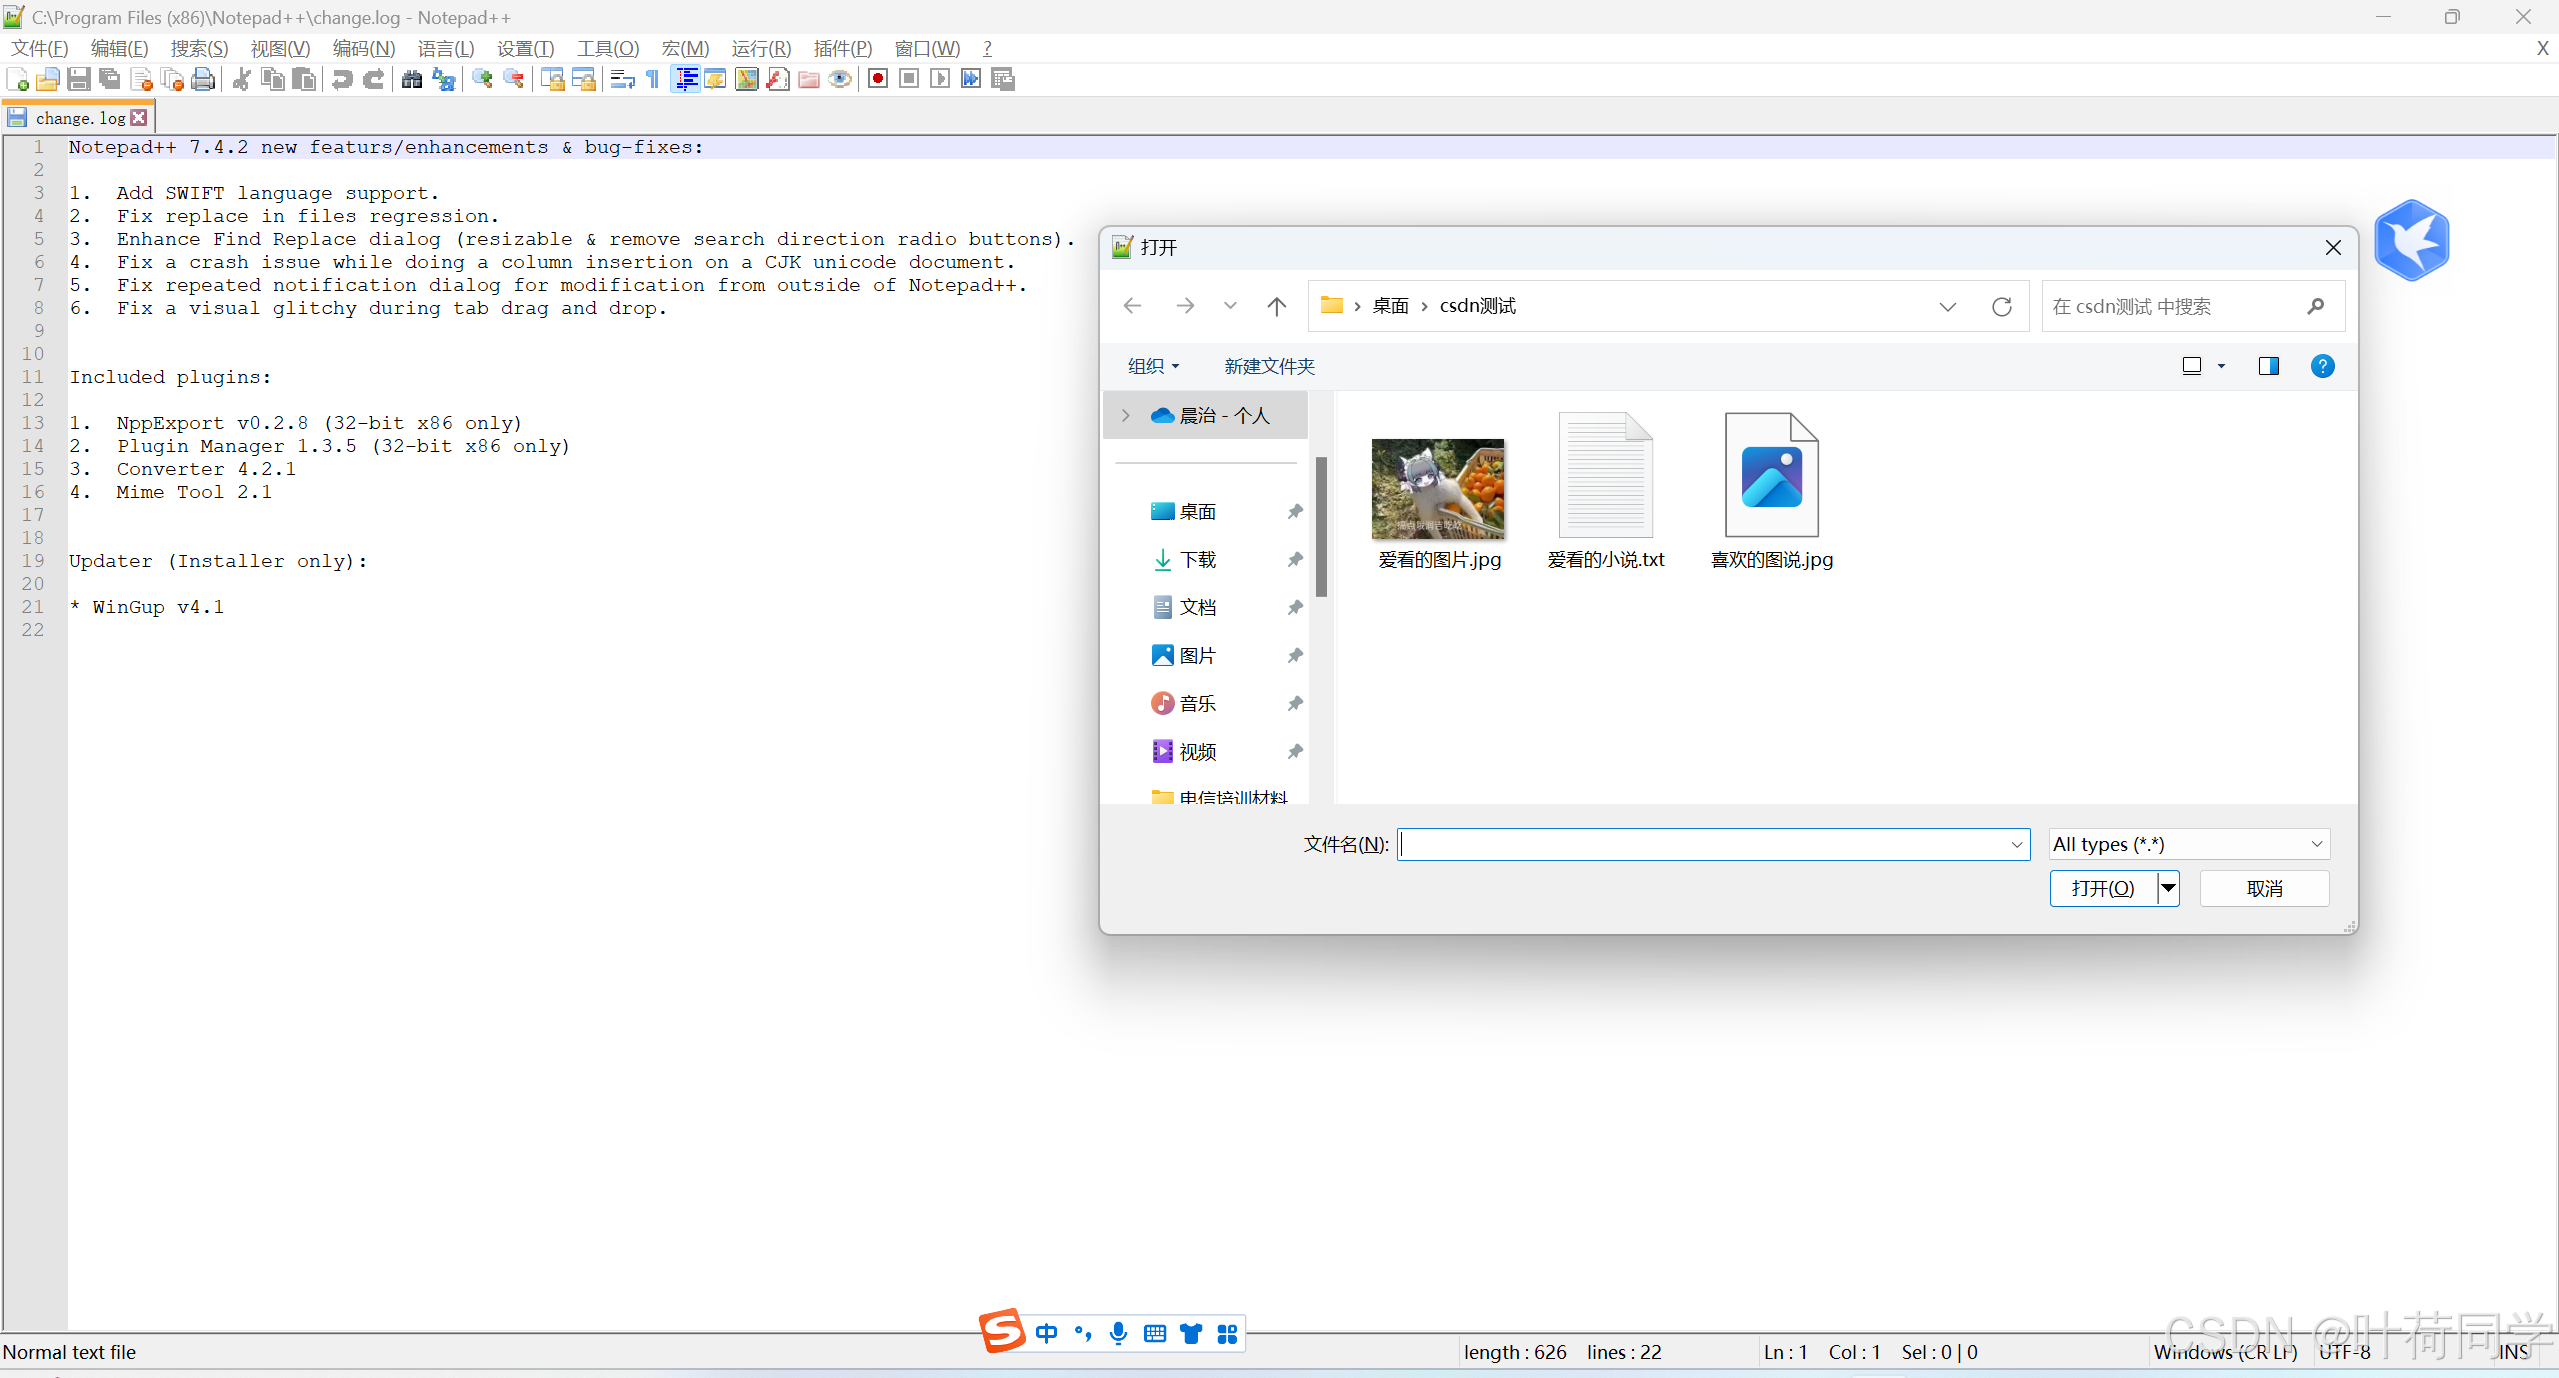This screenshot has width=2559, height=1378.
Task: Open the All types filter dropdown
Action: 2188,844
